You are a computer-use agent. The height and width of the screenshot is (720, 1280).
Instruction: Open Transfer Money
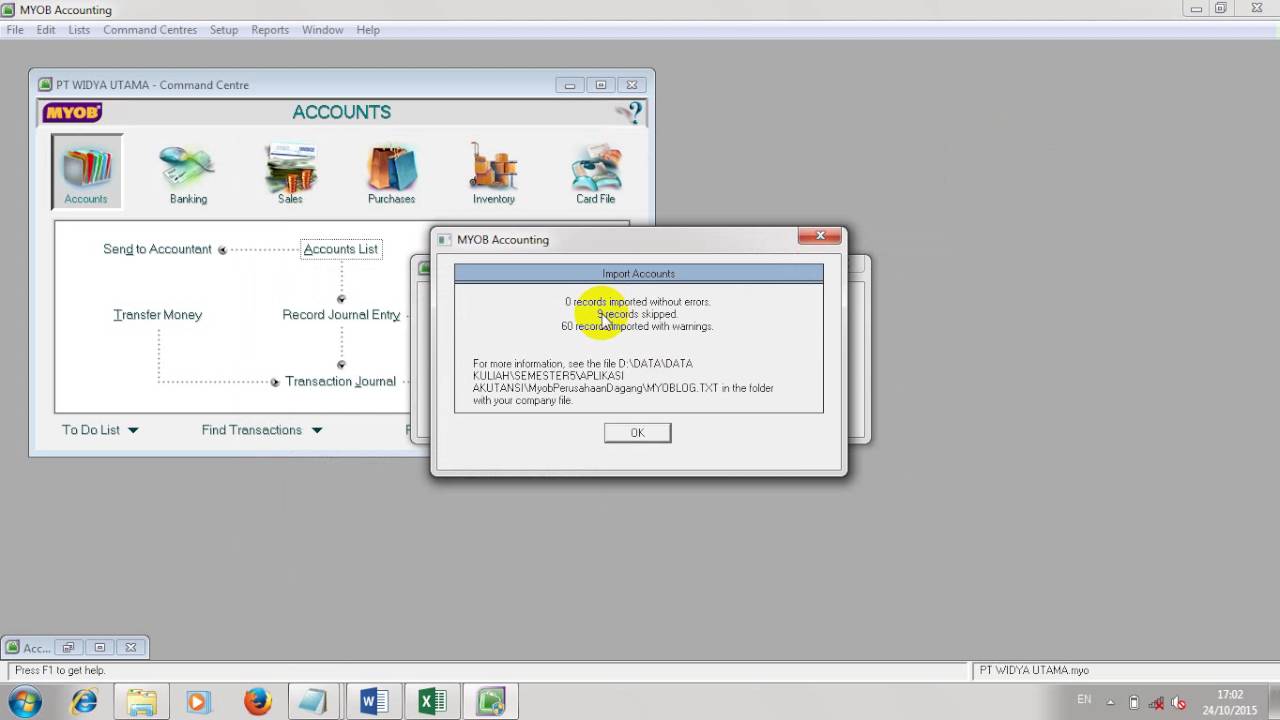point(157,314)
